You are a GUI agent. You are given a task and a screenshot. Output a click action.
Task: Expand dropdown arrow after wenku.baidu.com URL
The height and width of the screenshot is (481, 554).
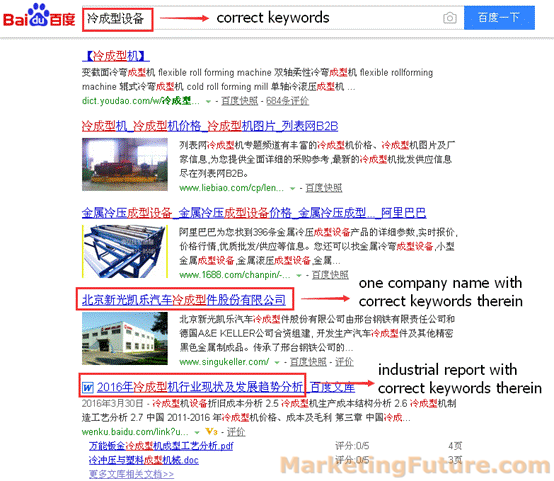click(x=197, y=432)
